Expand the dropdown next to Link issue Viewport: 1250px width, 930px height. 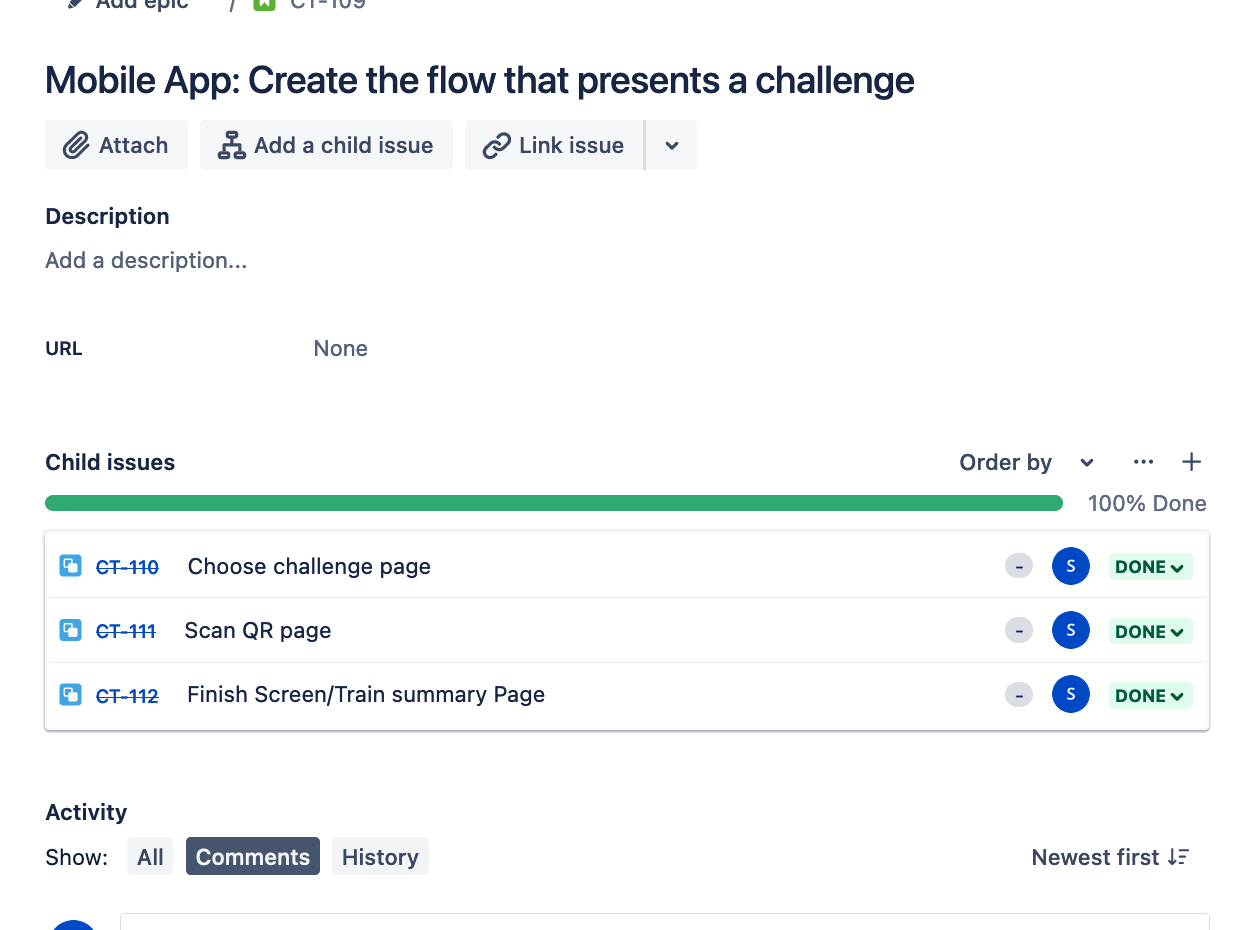[672, 145]
